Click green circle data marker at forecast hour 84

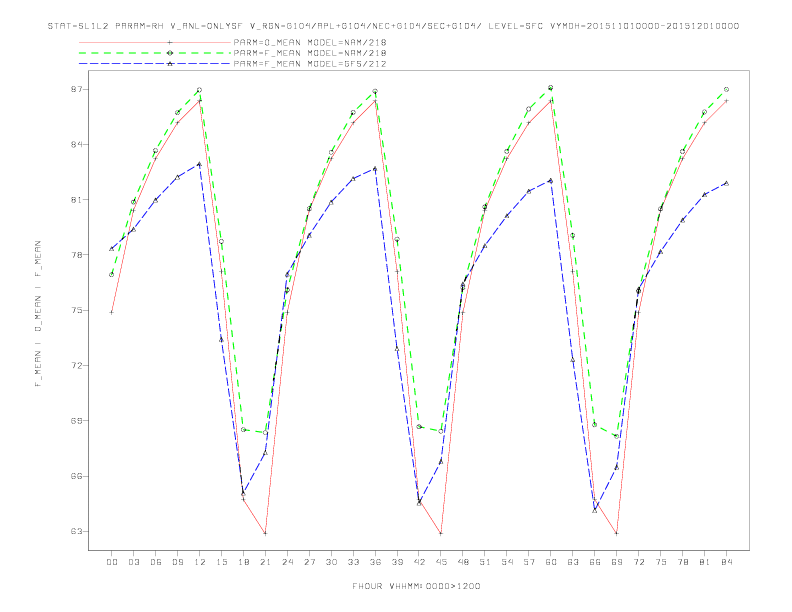[x=726, y=89]
